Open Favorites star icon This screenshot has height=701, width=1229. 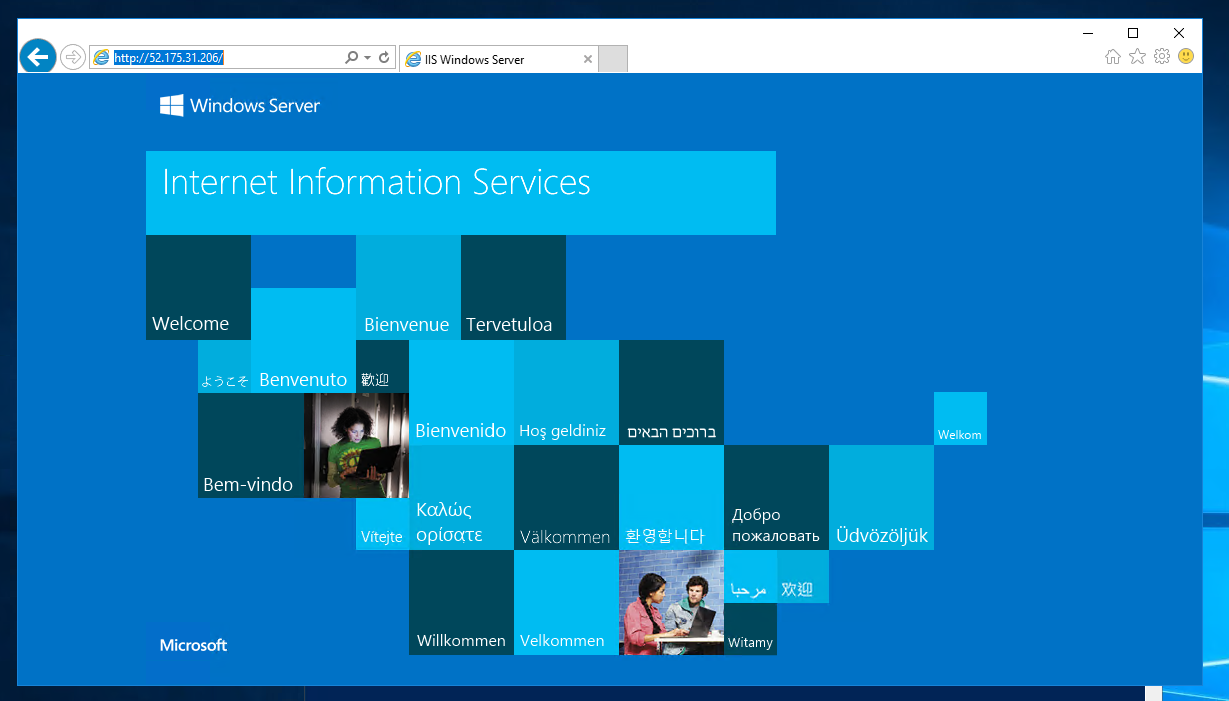pos(1137,57)
